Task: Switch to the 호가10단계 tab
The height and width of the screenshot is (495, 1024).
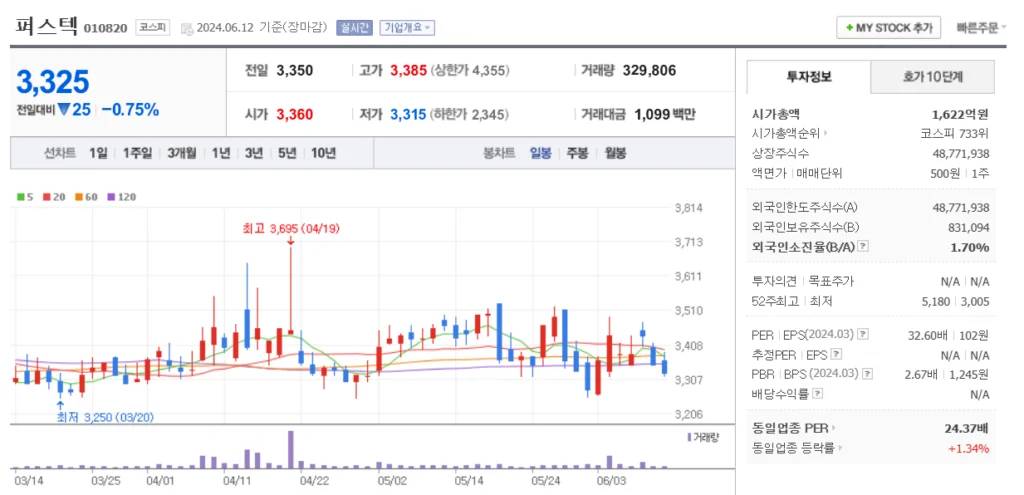Action: (933, 77)
